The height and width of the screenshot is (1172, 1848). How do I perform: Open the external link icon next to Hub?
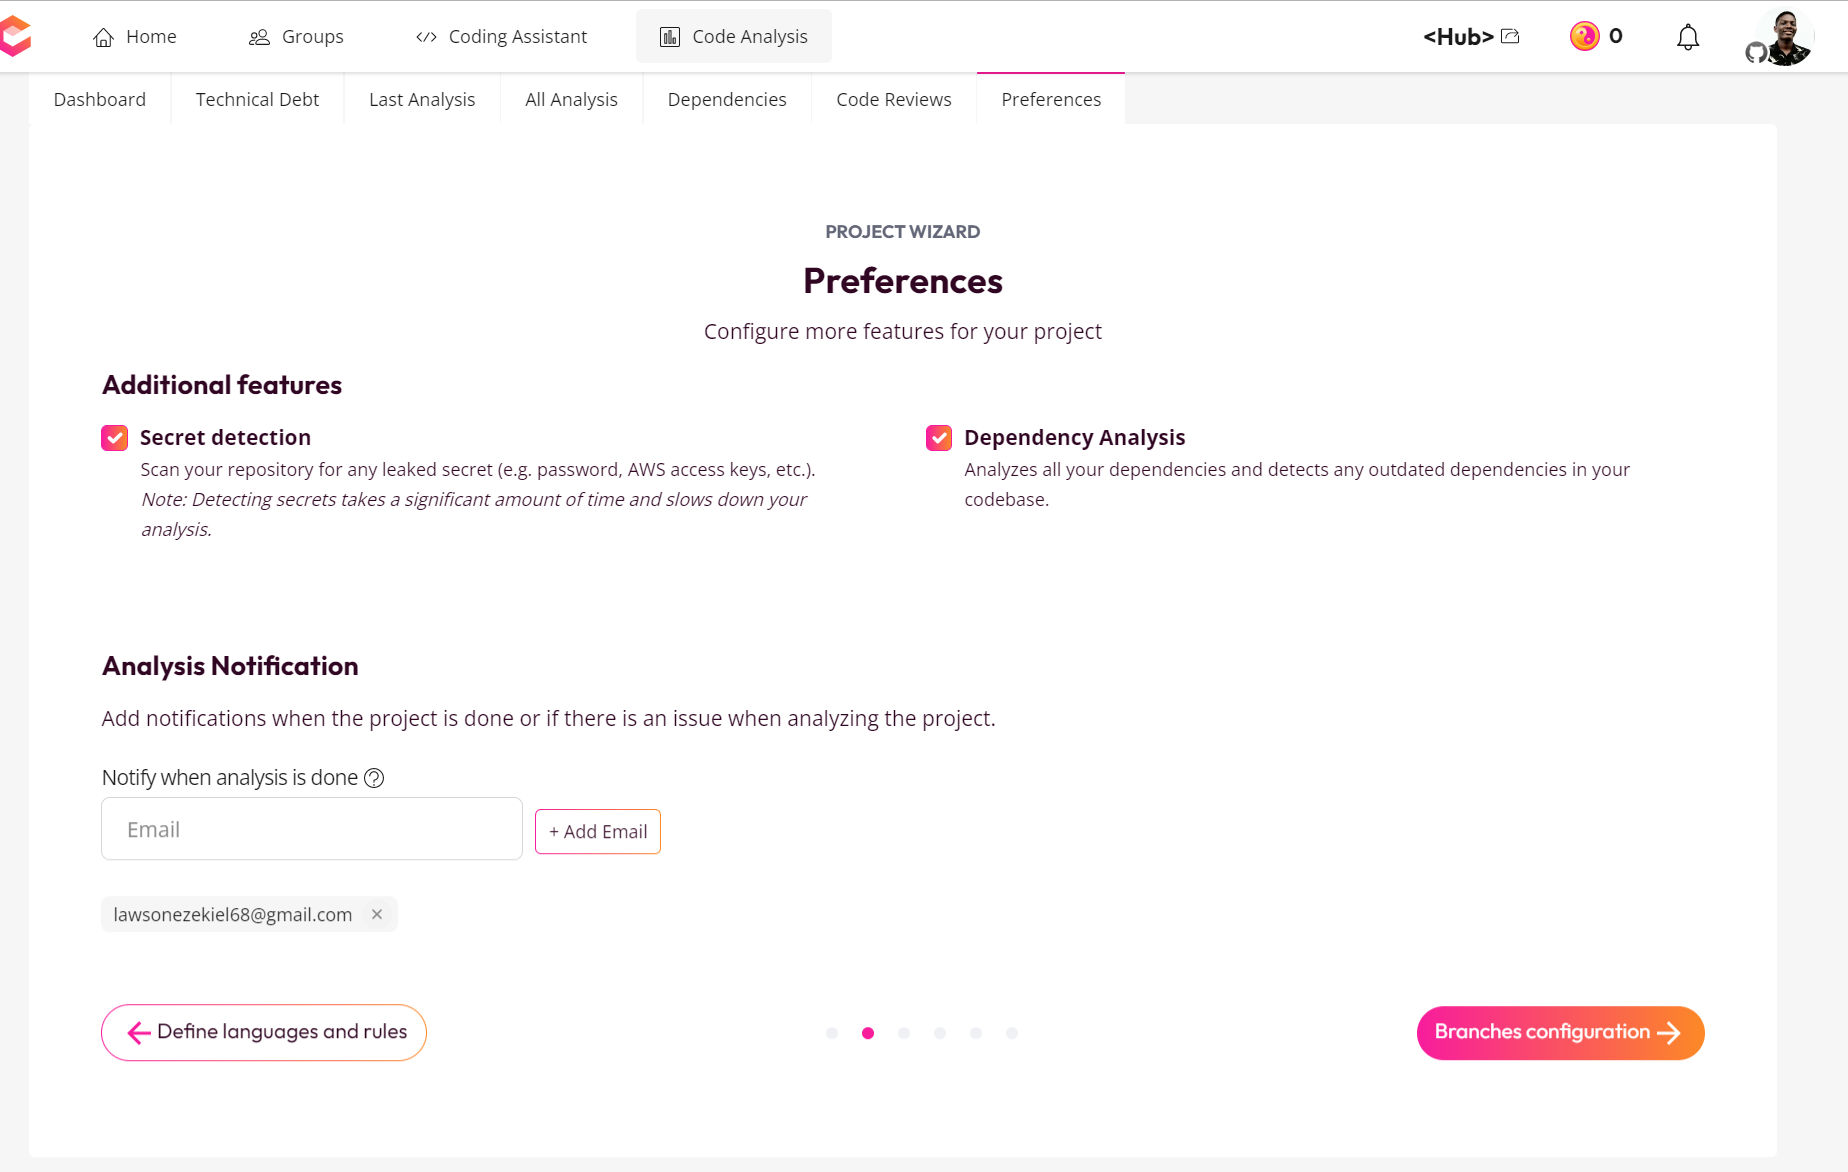coord(1509,36)
